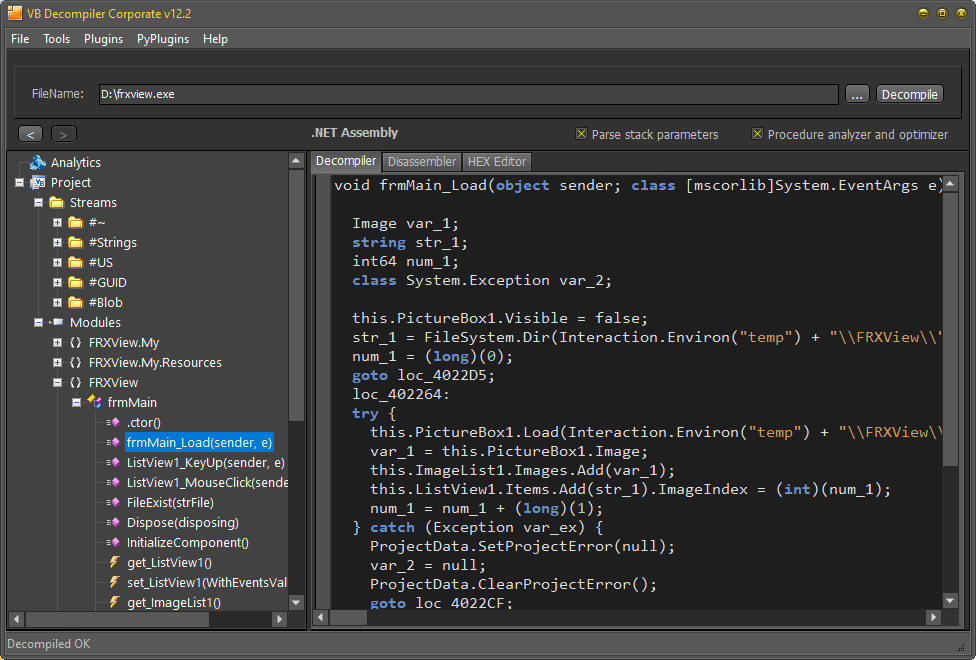Click the Decompile button

(x=909, y=94)
